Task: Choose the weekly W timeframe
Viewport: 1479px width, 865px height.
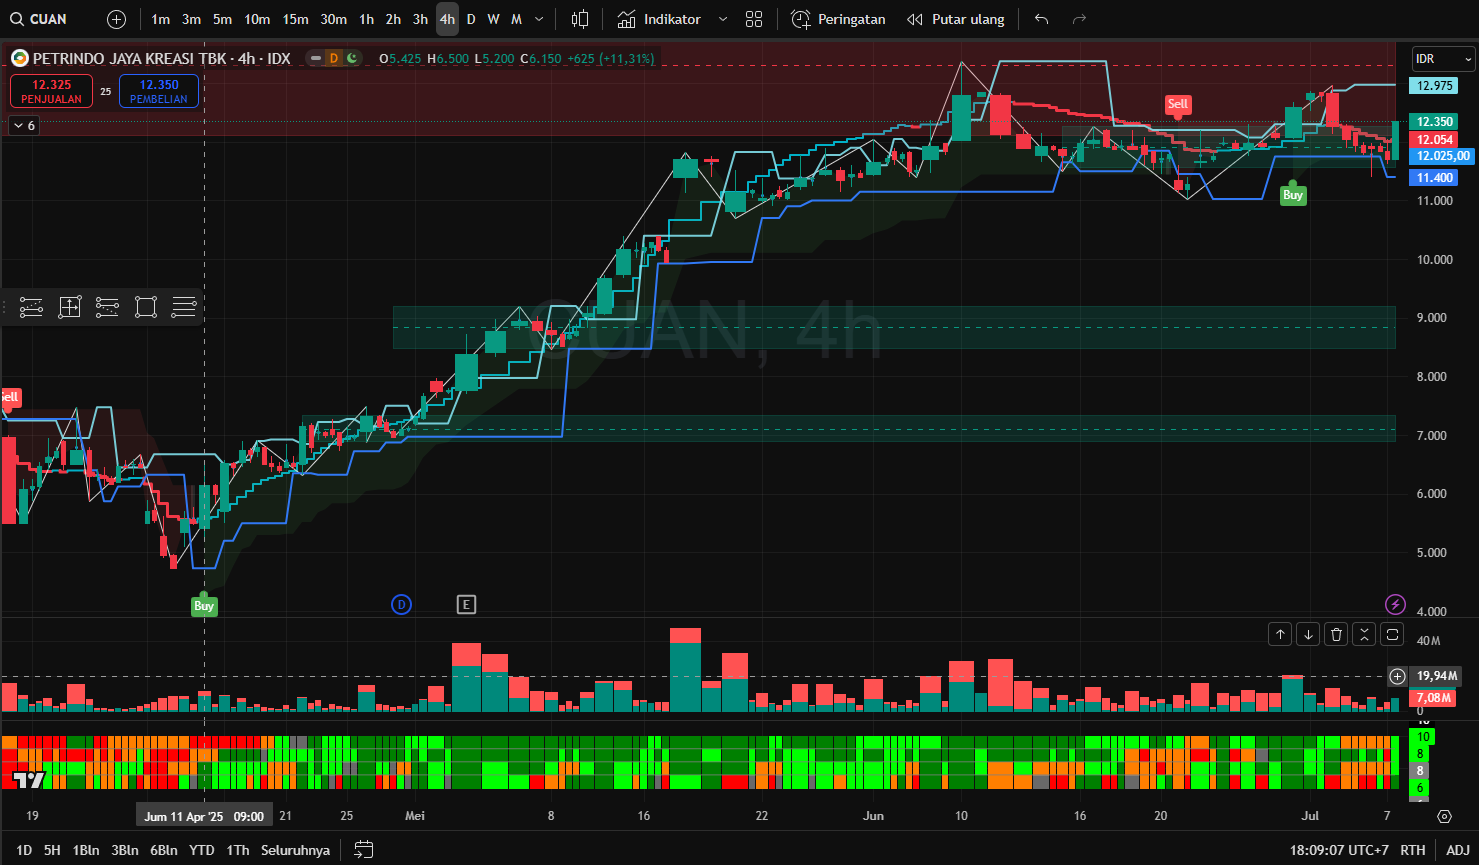Action: 493,19
